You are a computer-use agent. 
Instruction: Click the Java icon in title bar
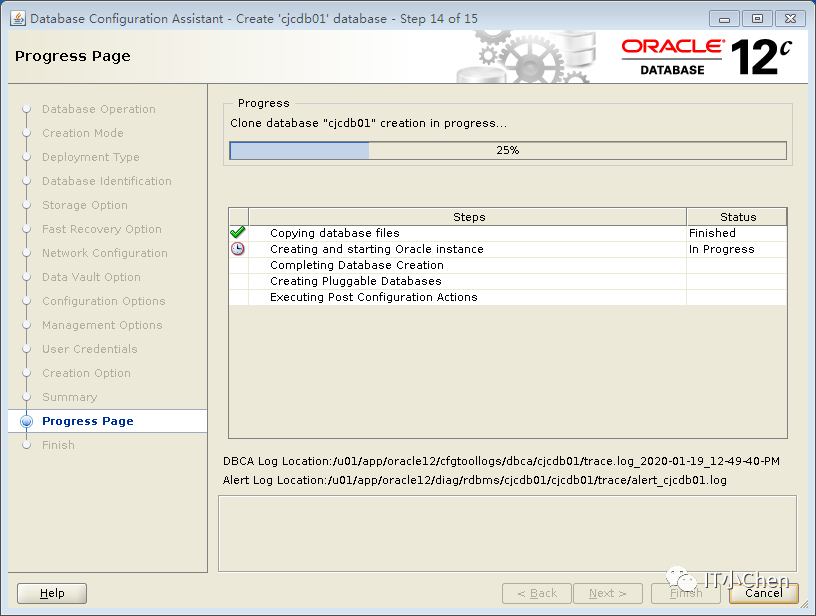(x=18, y=18)
